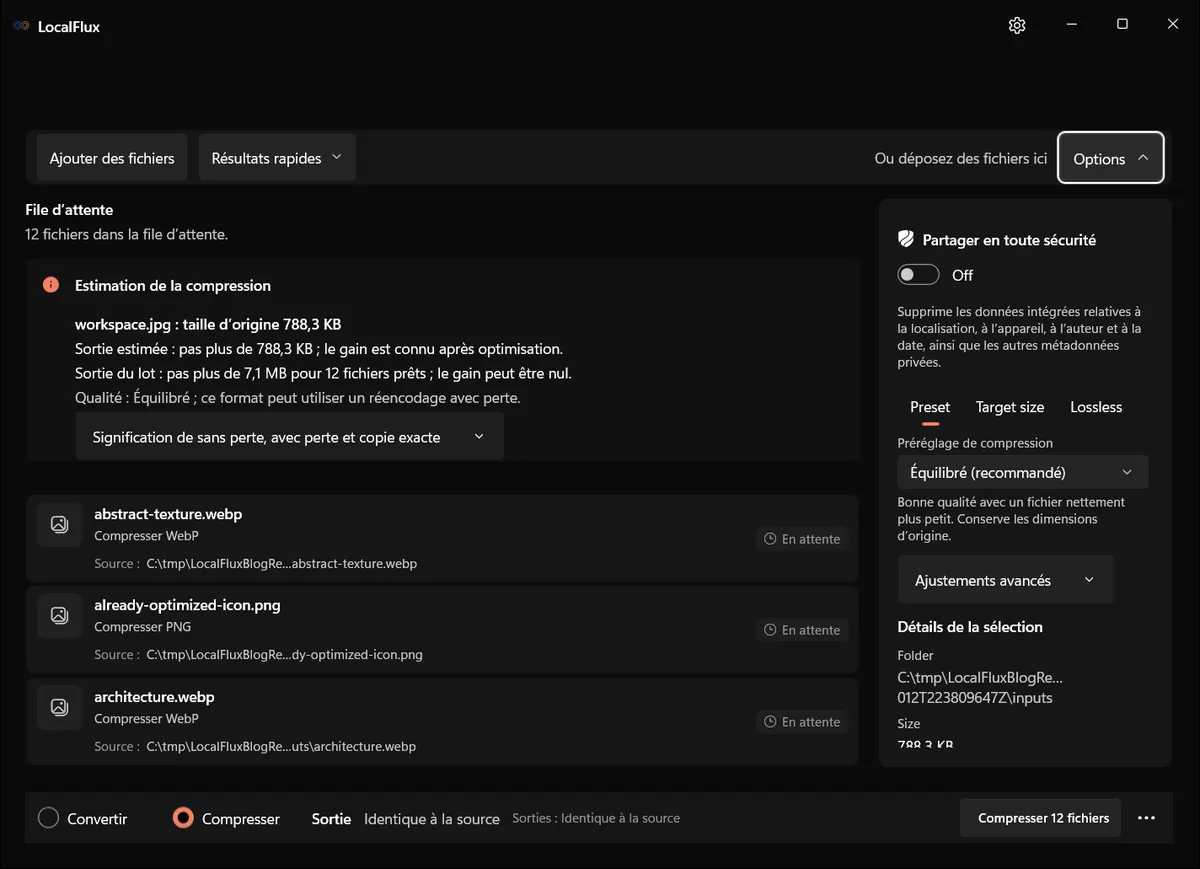
Task: Click the En attente badge for abstract-texture.webp
Action: (802, 539)
